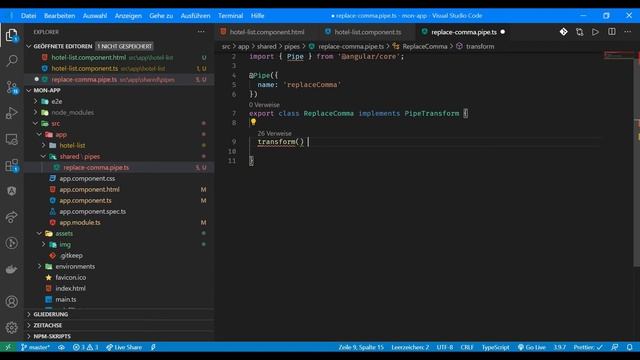640x360 pixels.
Task: Open the Terminal menu
Action: [230, 16]
